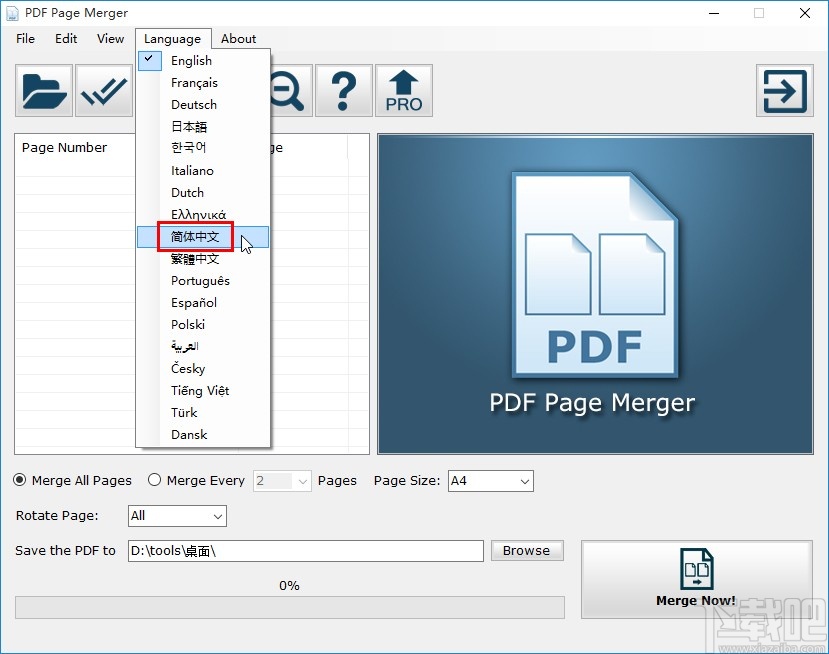This screenshot has width=829, height=654.
Task: Click the Merge Now! button
Action: [x=696, y=579]
